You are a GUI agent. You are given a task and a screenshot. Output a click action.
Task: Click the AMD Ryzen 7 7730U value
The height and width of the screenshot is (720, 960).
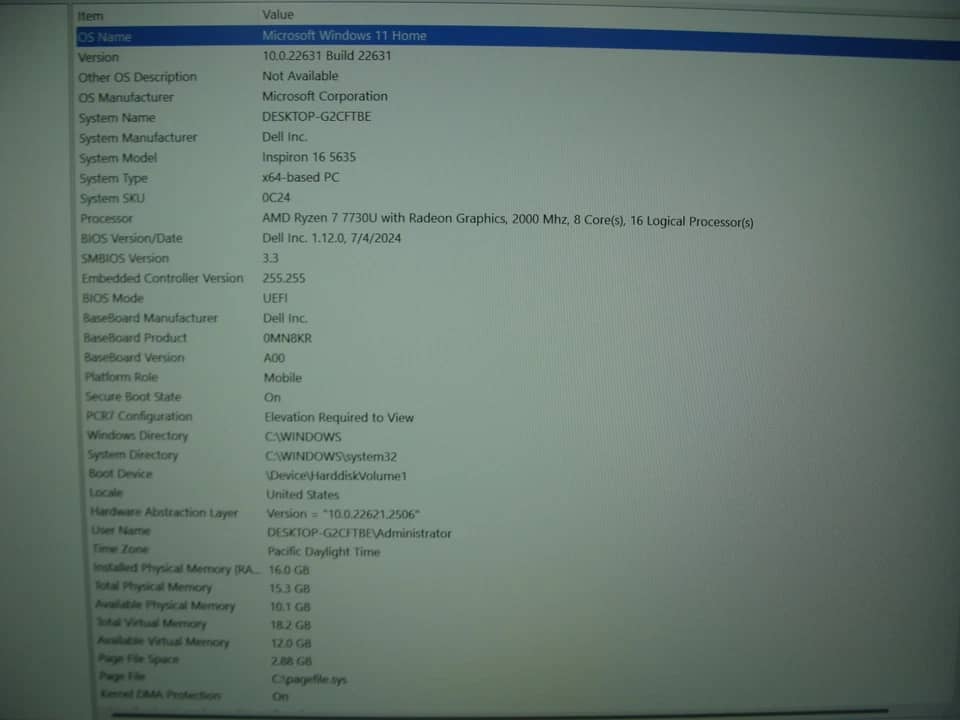click(508, 220)
